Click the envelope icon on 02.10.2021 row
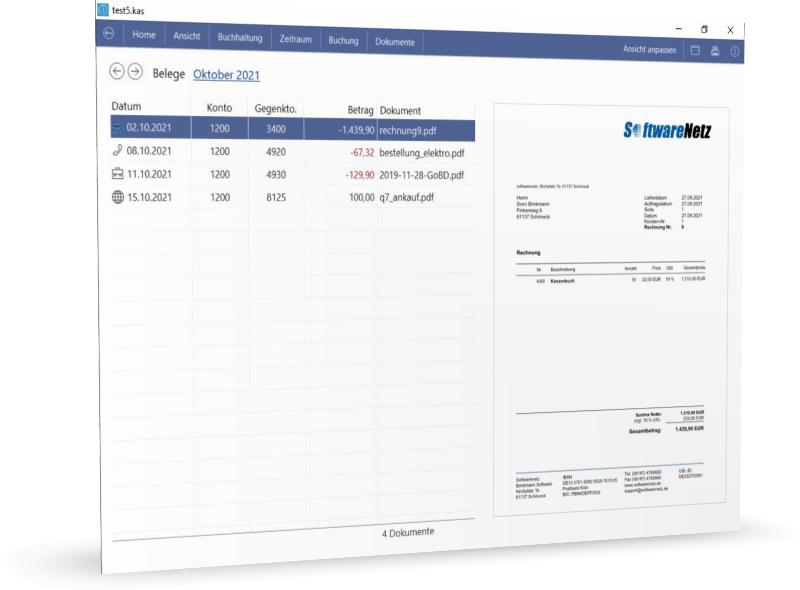 [117, 128]
